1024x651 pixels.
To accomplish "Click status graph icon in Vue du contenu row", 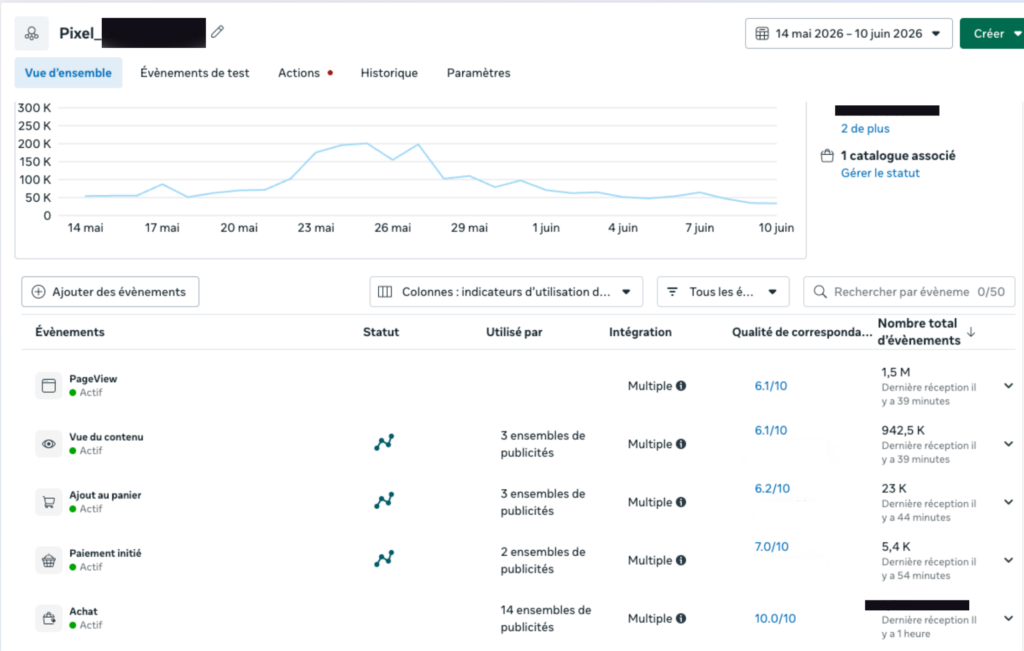I will [x=384, y=442].
